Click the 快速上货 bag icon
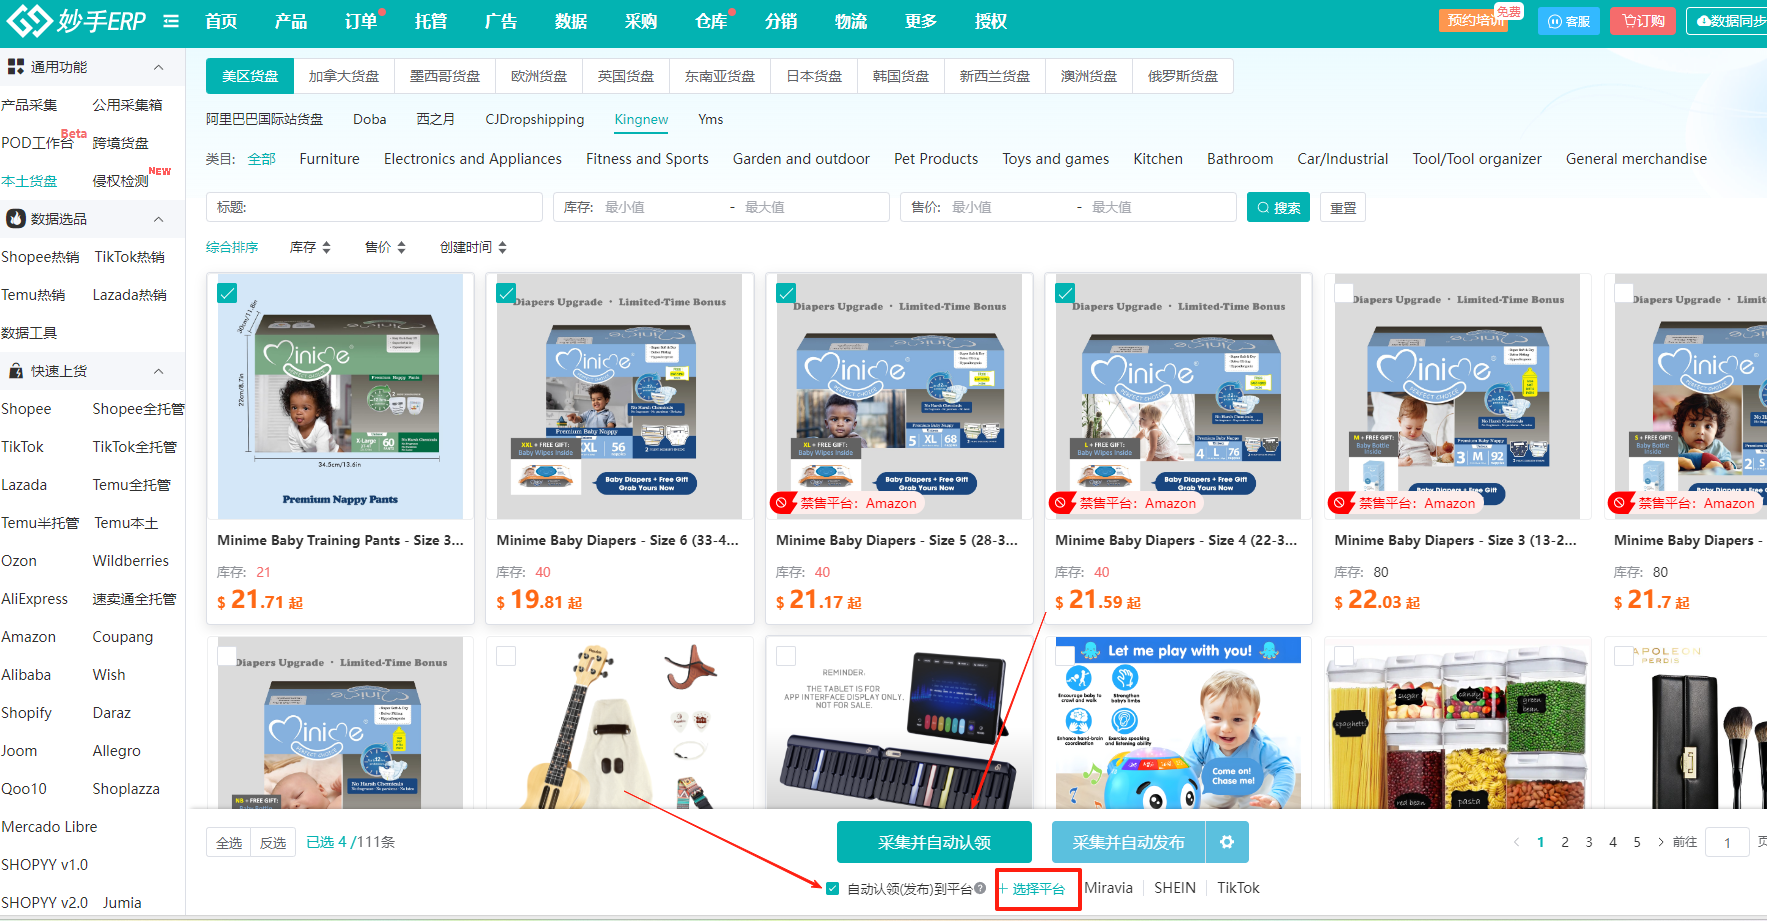Screen dimensions: 1767x921 point(16,371)
